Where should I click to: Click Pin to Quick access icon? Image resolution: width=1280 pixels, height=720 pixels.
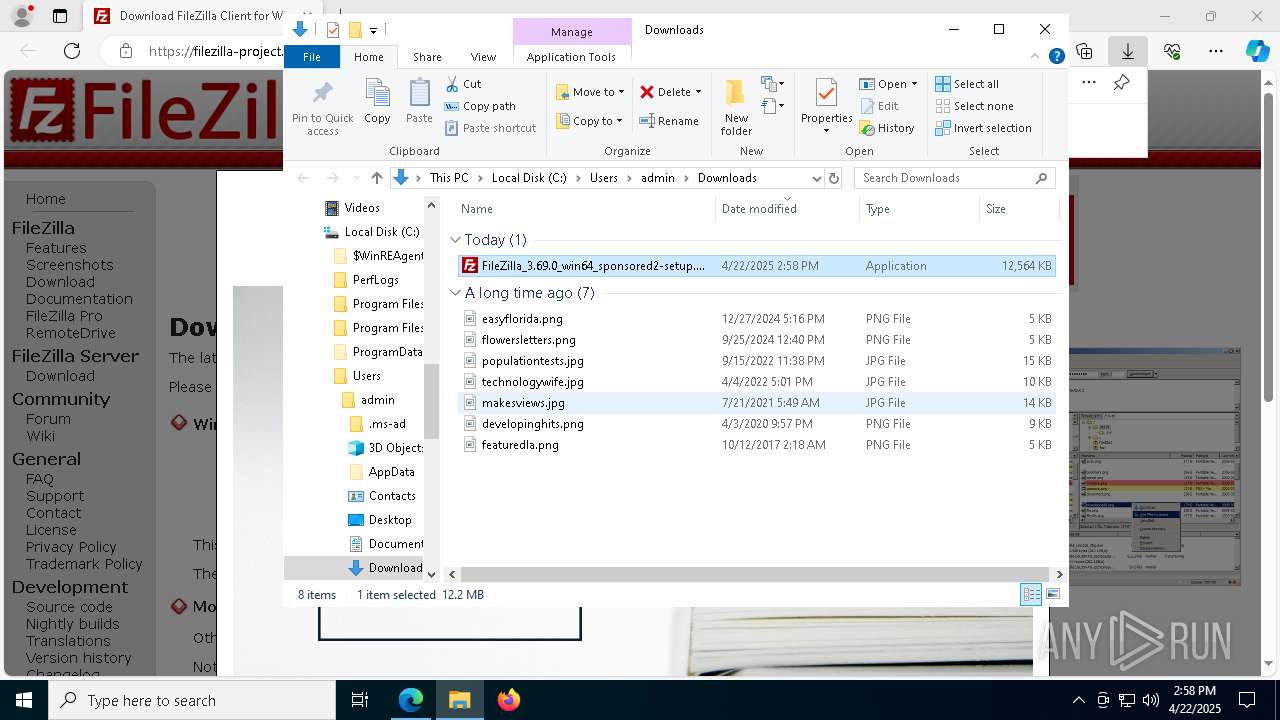click(322, 108)
